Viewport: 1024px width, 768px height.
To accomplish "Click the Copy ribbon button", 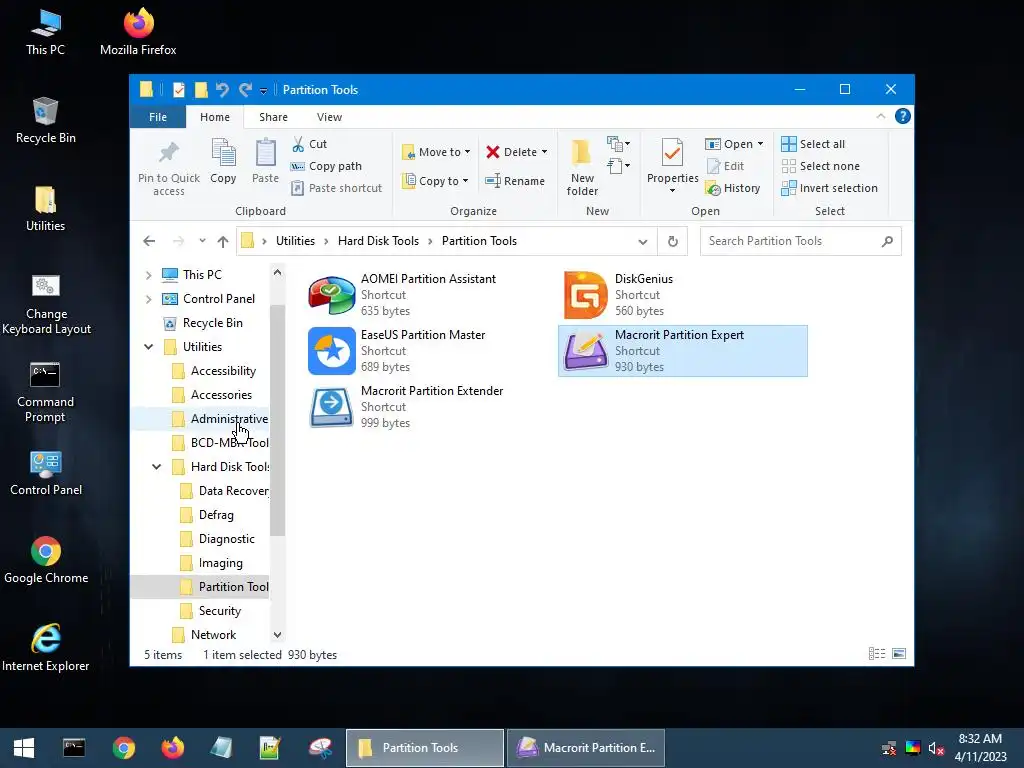I will (x=223, y=161).
